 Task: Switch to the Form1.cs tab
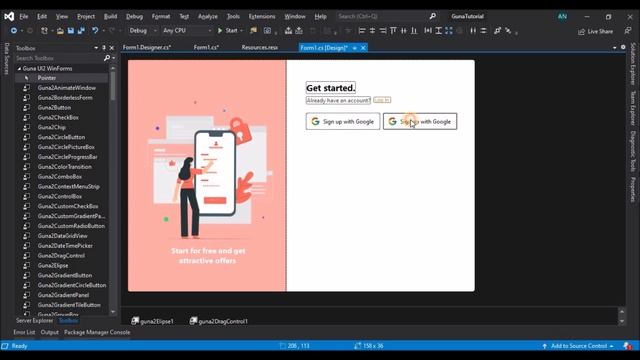(206, 47)
